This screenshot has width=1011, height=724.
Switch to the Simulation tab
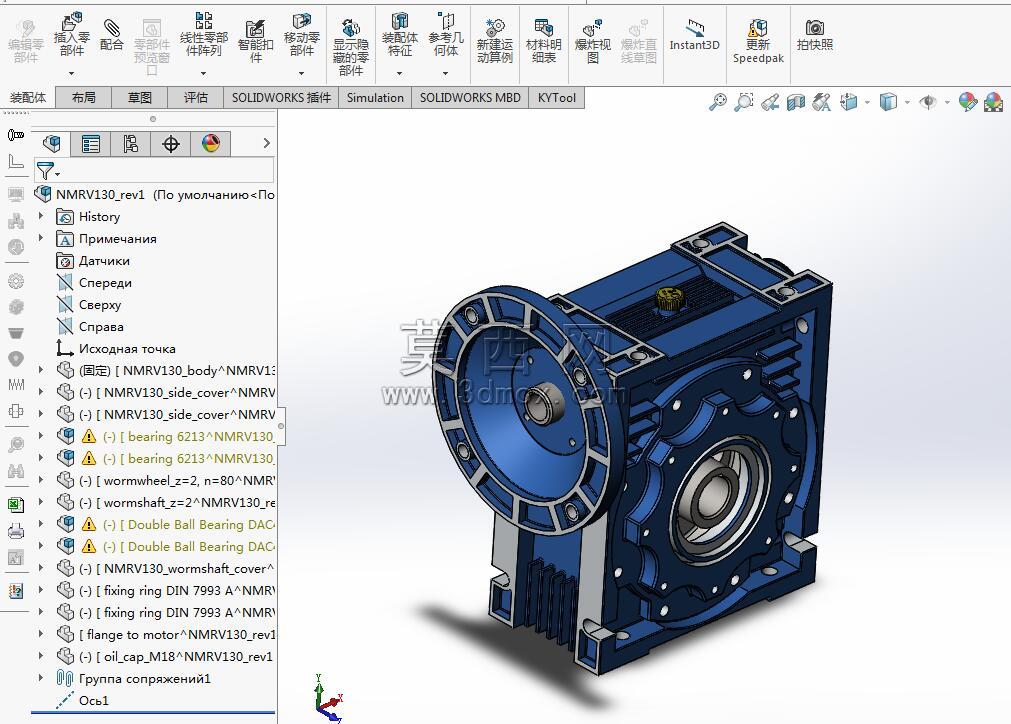point(375,97)
